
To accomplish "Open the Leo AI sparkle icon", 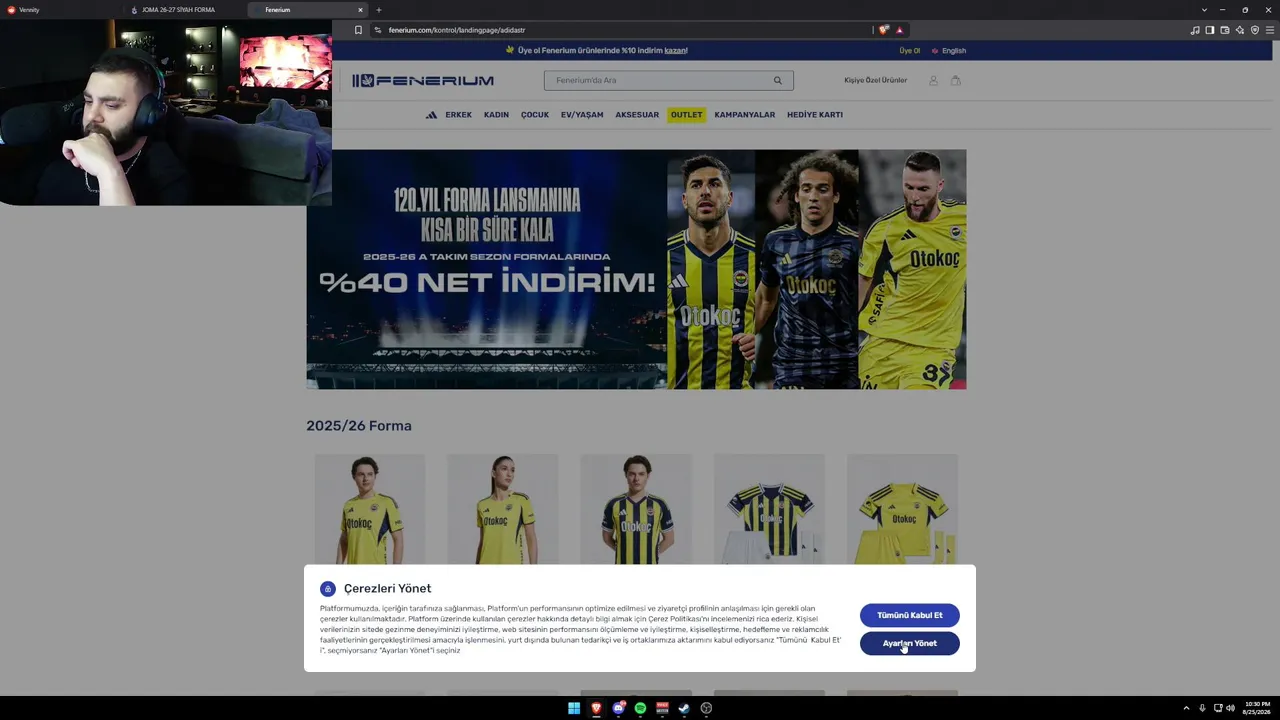I will (1240, 30).
